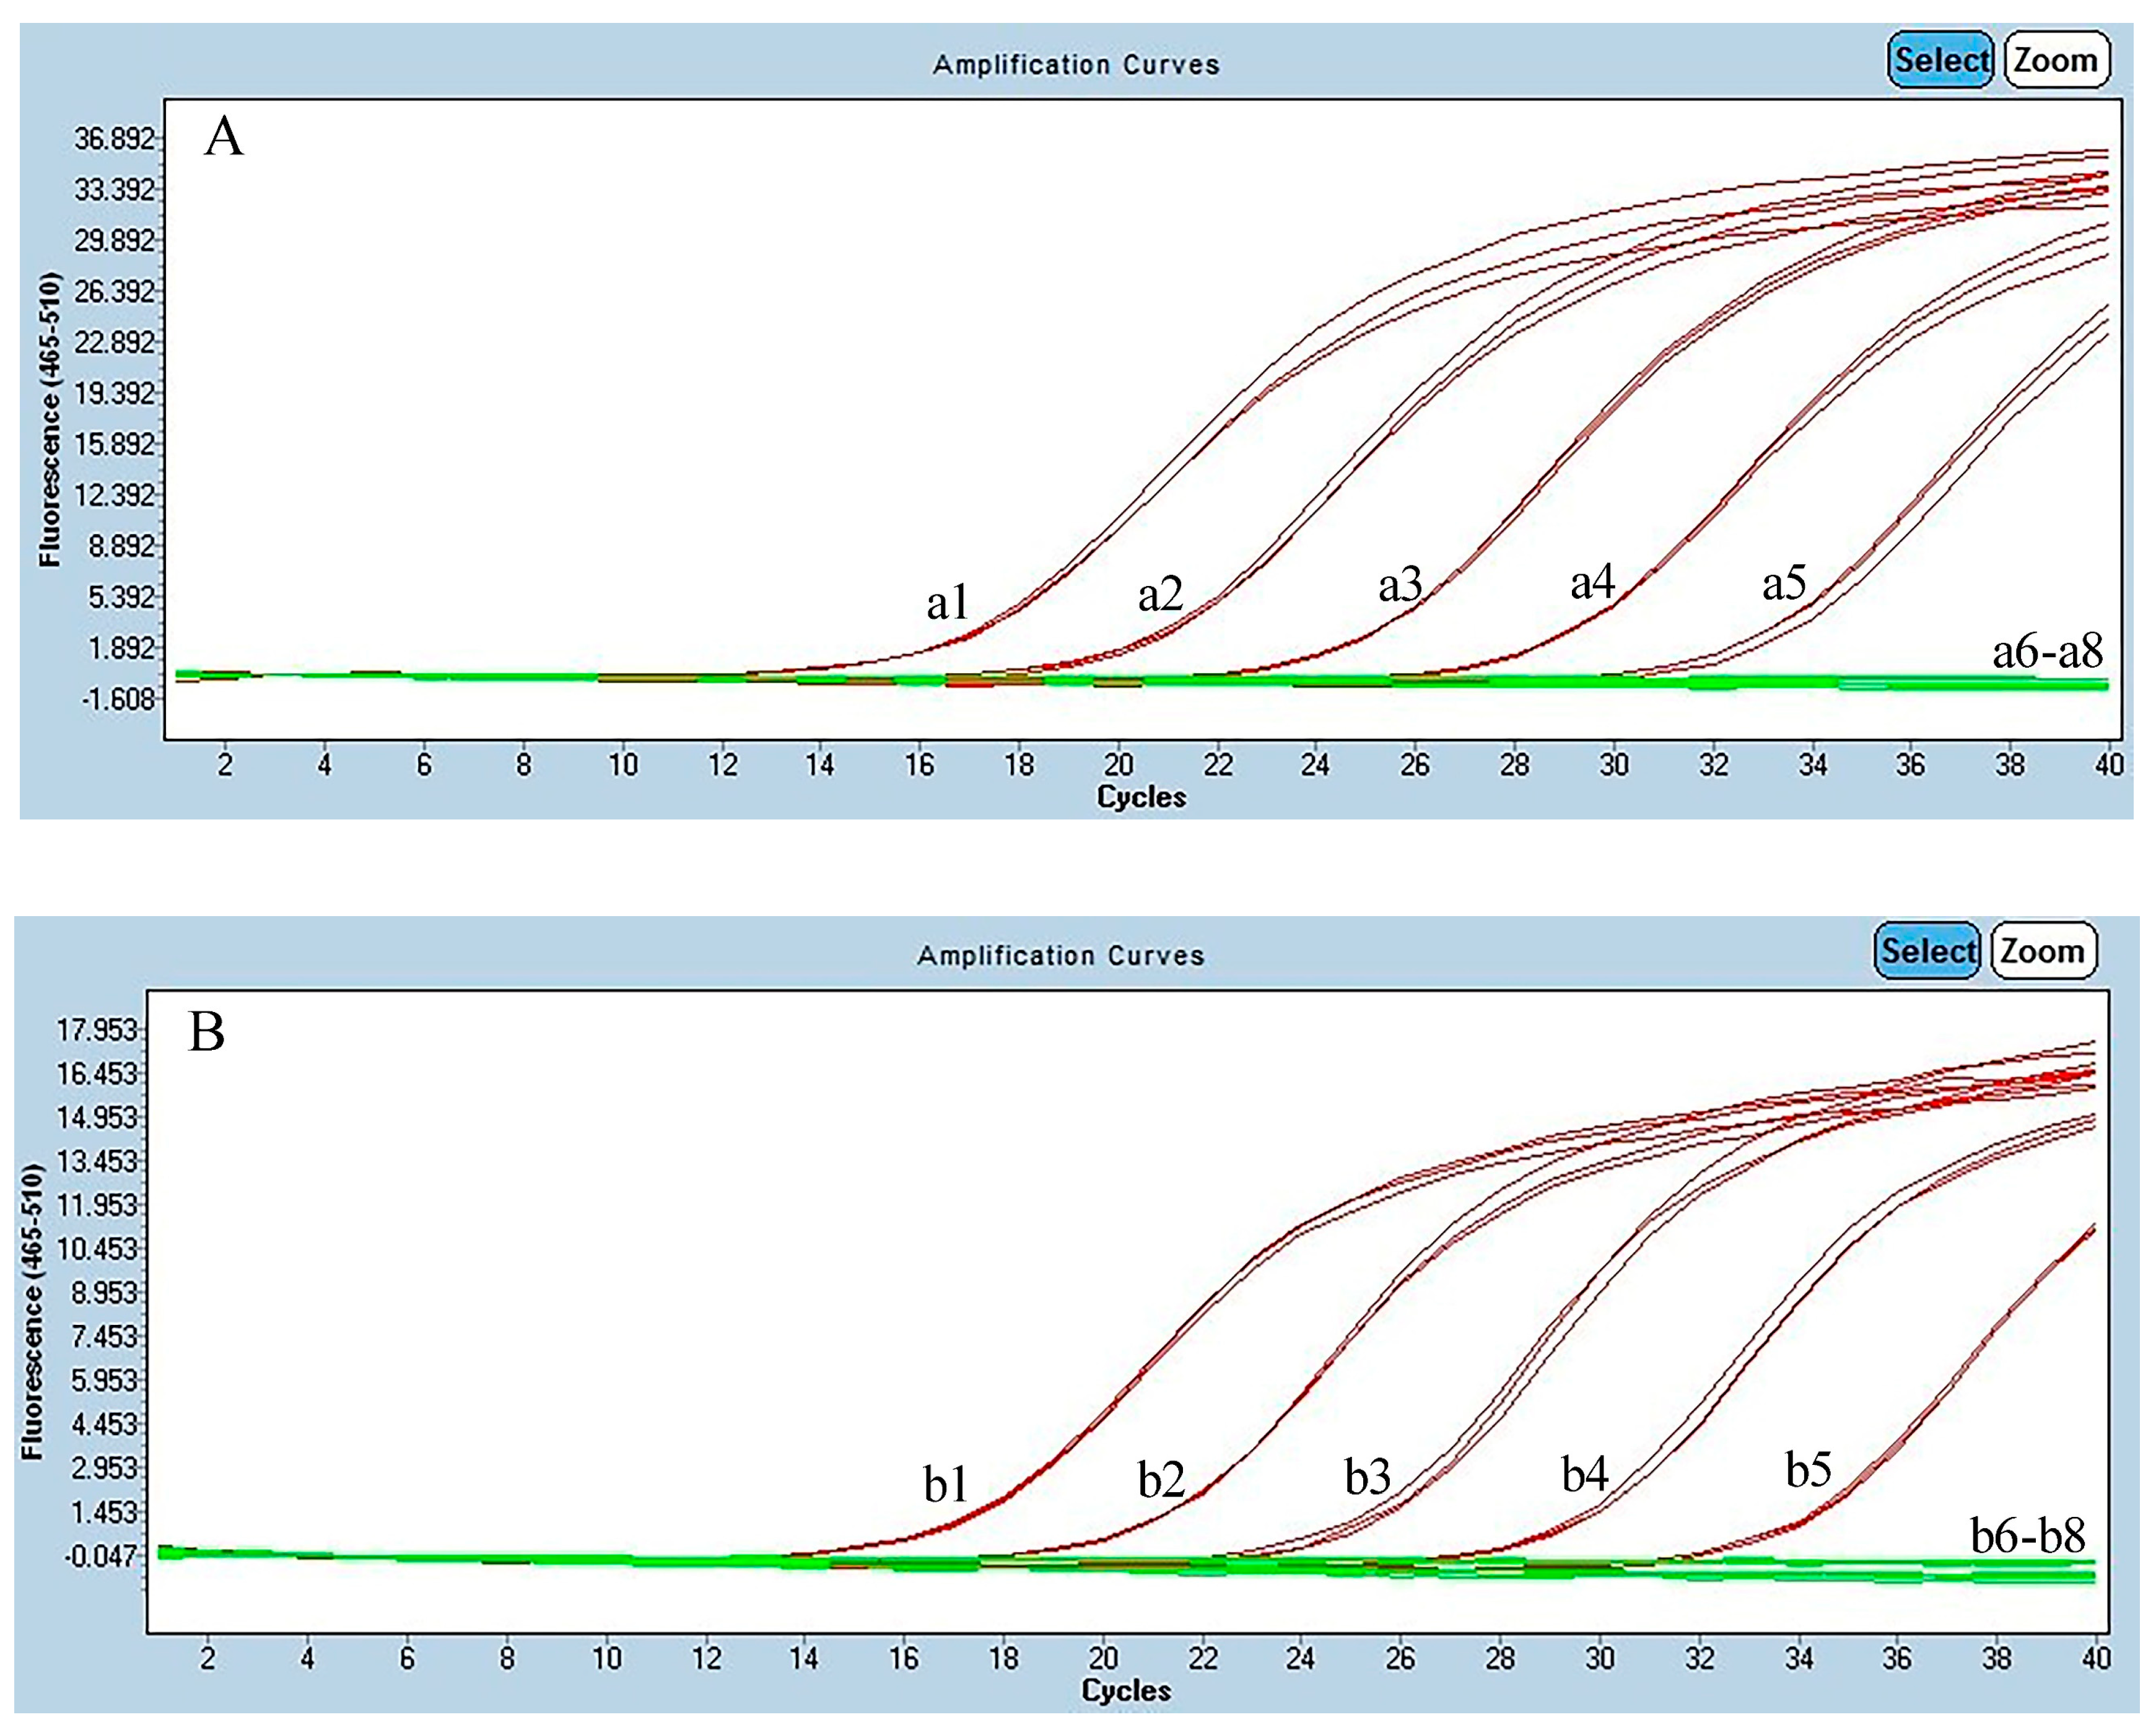The image size is (2156, 1730).
Task: Click panel letter B in bottom chart
Action: (207, 1032)
